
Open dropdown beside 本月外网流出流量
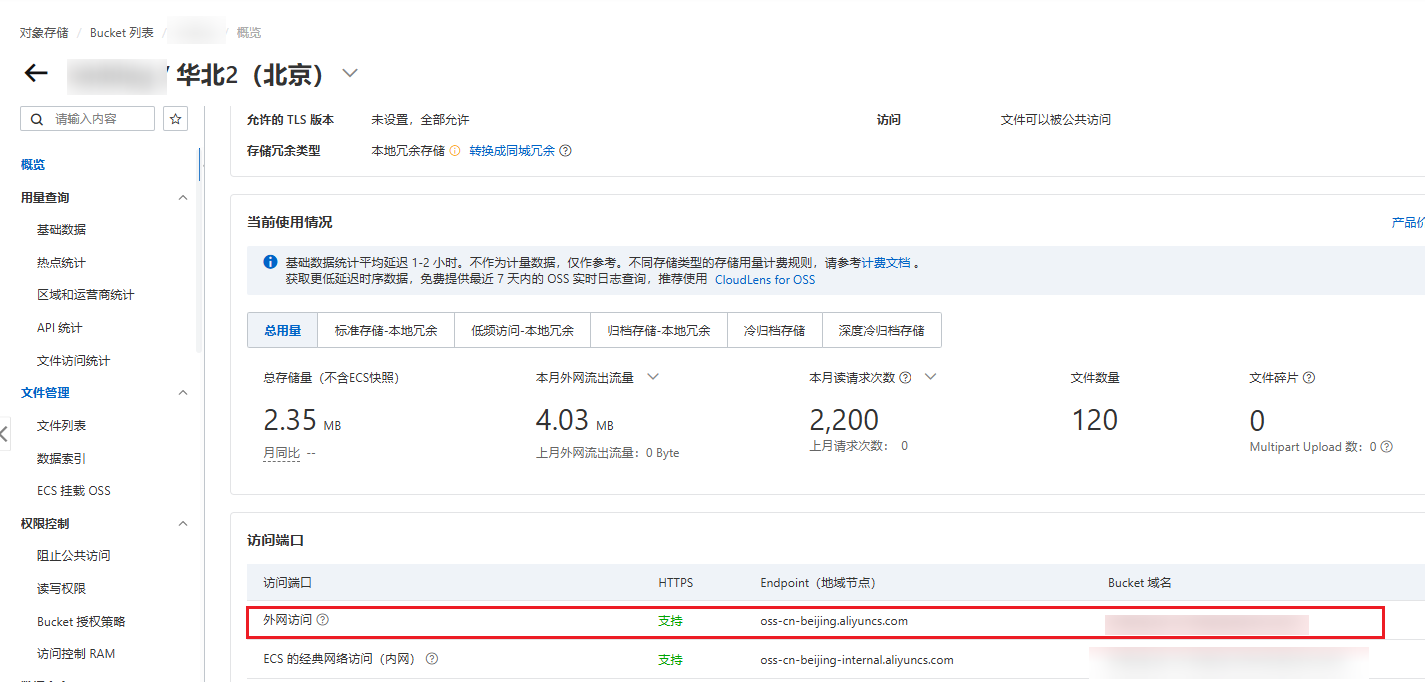click(653, 377)
